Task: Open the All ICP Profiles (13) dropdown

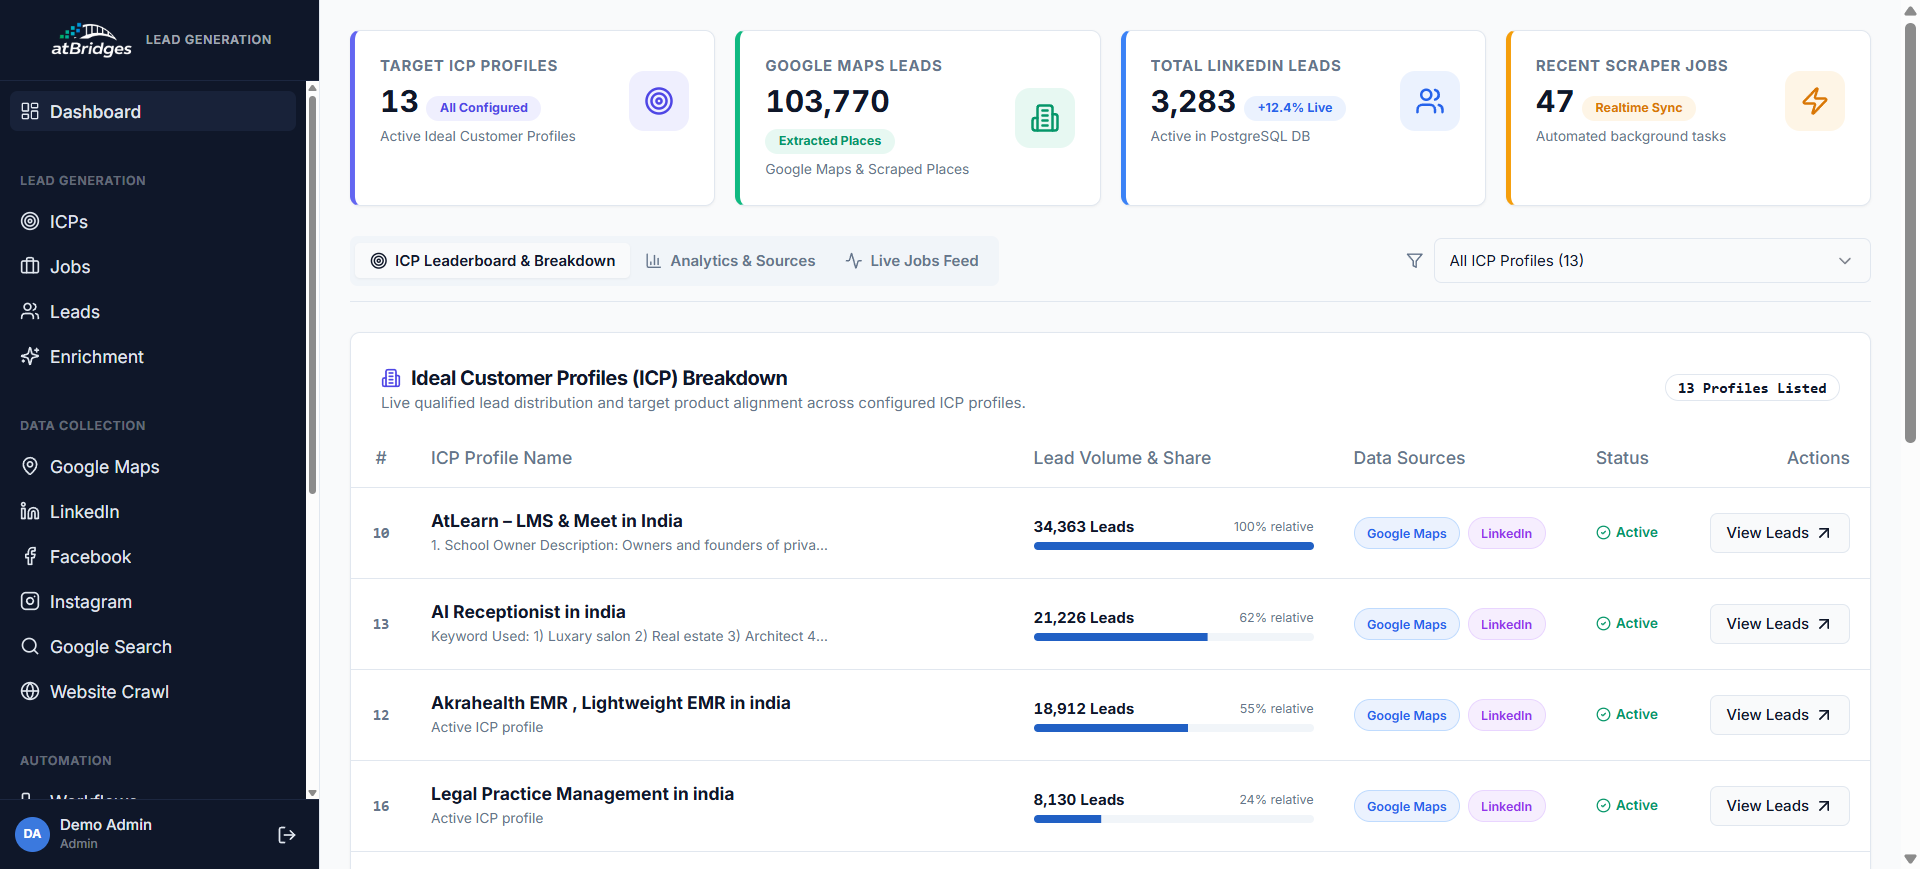Action: click(1652, 261)
